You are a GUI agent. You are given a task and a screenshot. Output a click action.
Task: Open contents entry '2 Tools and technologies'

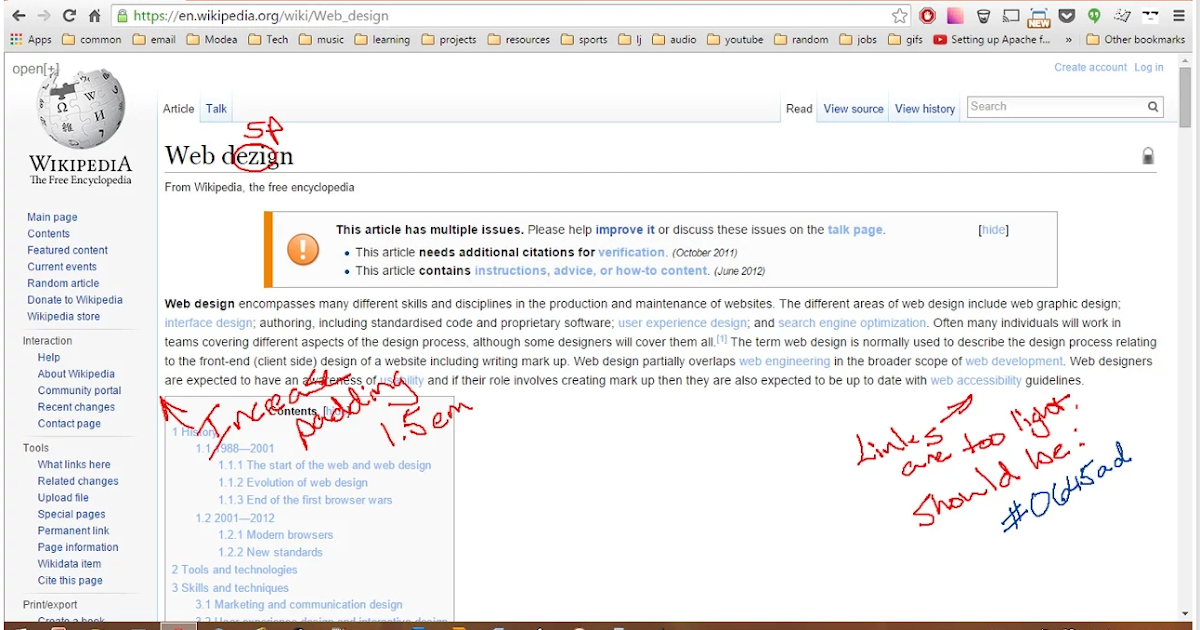tap(234, 570)
